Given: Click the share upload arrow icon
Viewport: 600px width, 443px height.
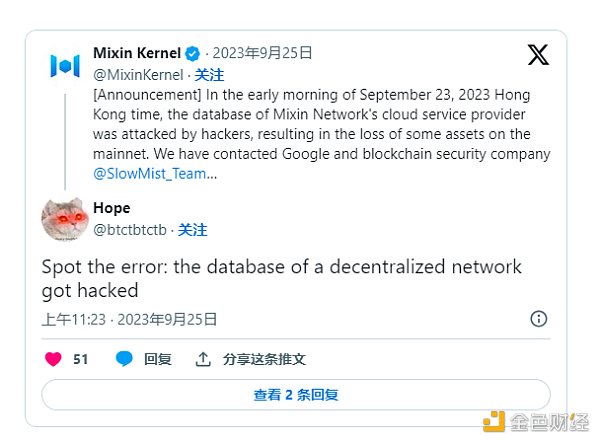Looking at the screenshot, I should click(x=203, y=359).
